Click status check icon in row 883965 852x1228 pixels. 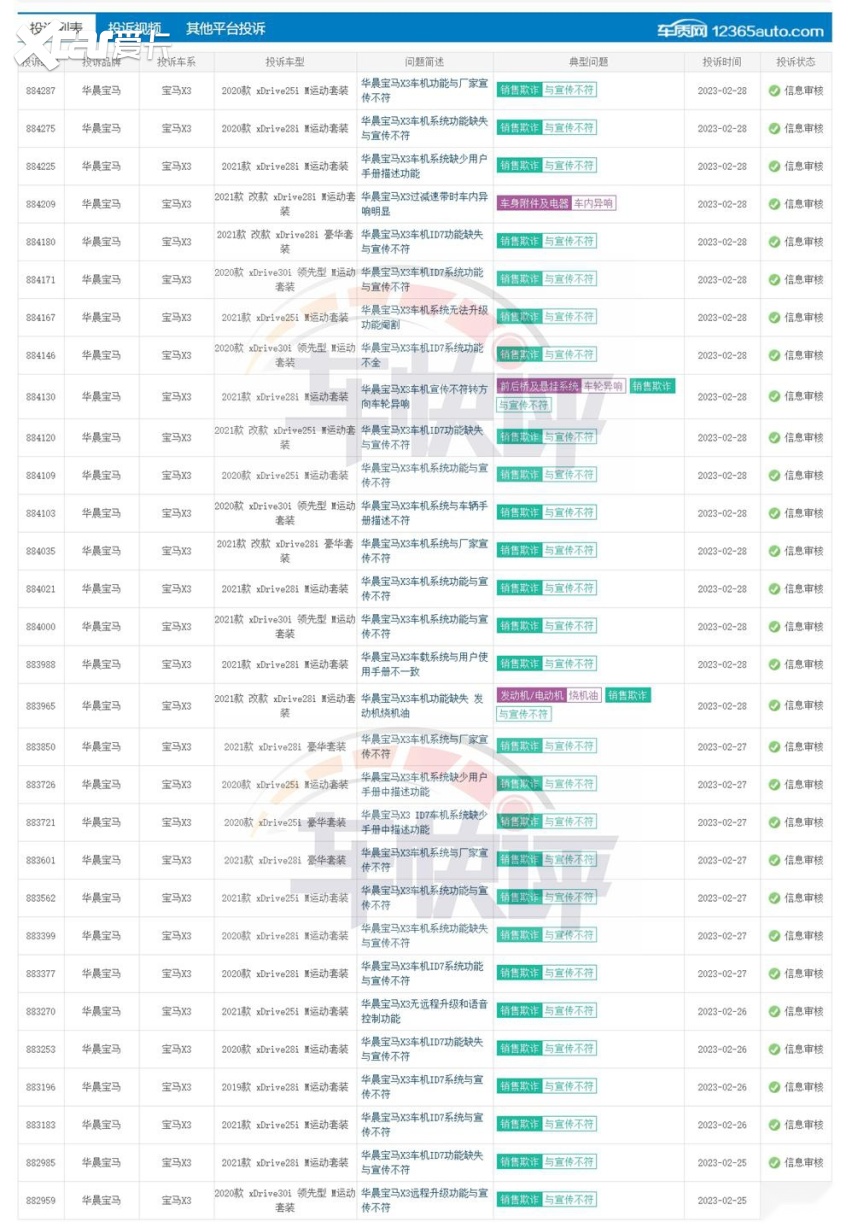click(x=774, y=706)
